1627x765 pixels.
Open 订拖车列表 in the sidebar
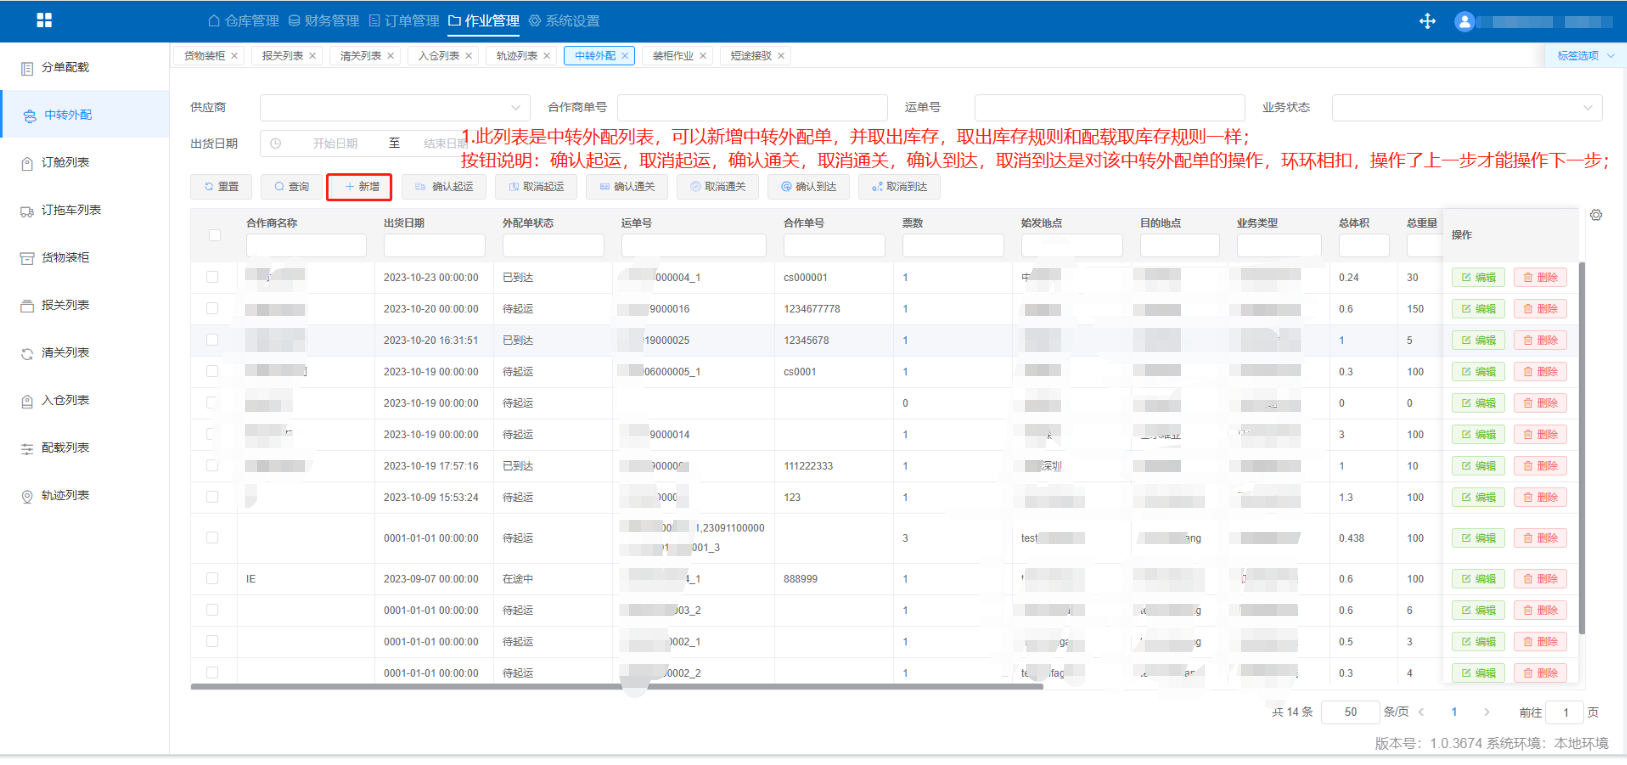point(70,210)
